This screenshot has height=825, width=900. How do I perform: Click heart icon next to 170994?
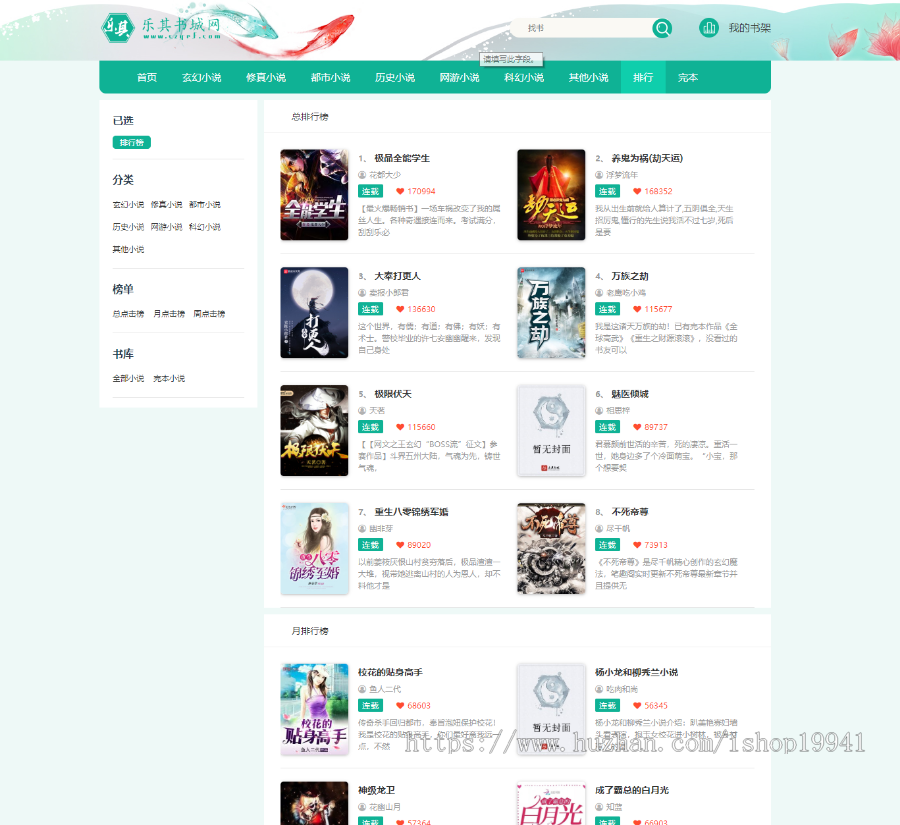(400, 191)
